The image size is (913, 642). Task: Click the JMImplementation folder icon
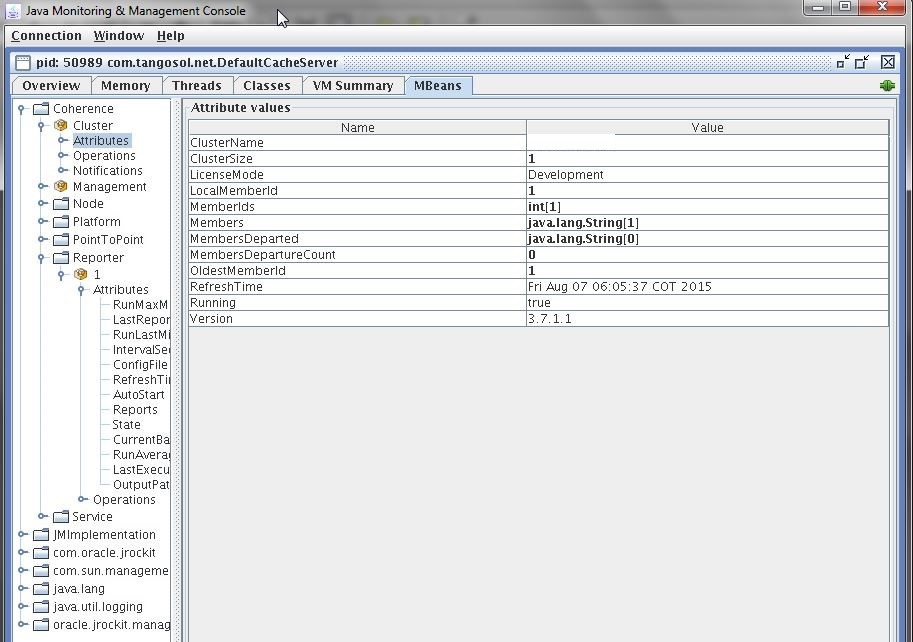(41, 535)
